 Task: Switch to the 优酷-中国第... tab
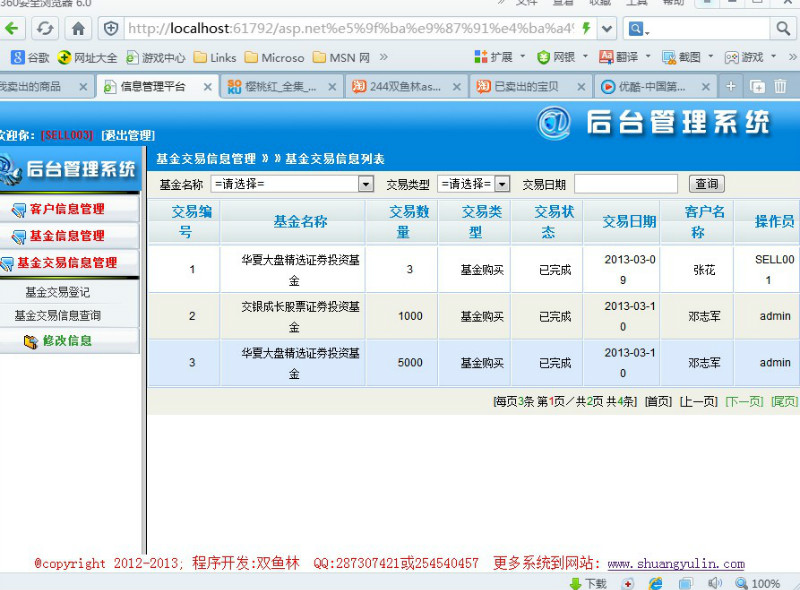[651, 87]
